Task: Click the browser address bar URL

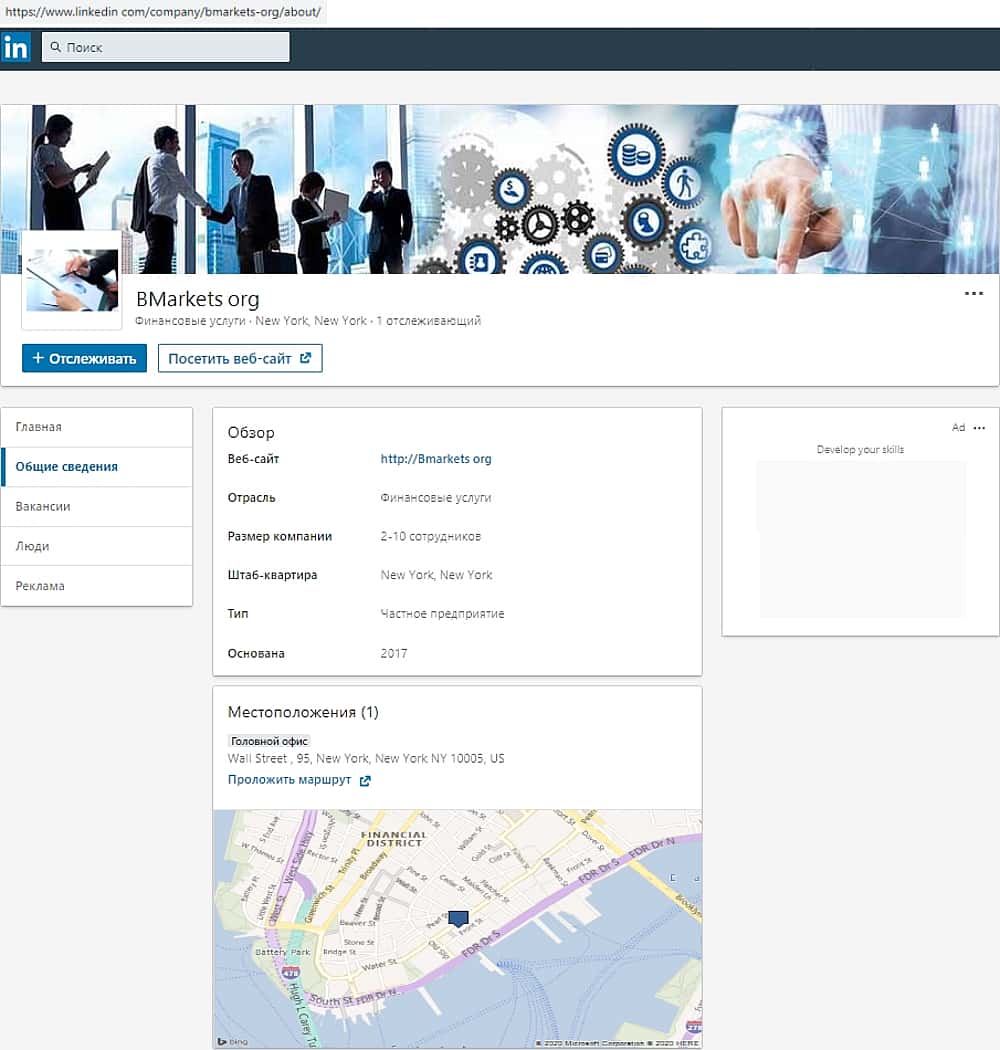Action: pos(163,11)
